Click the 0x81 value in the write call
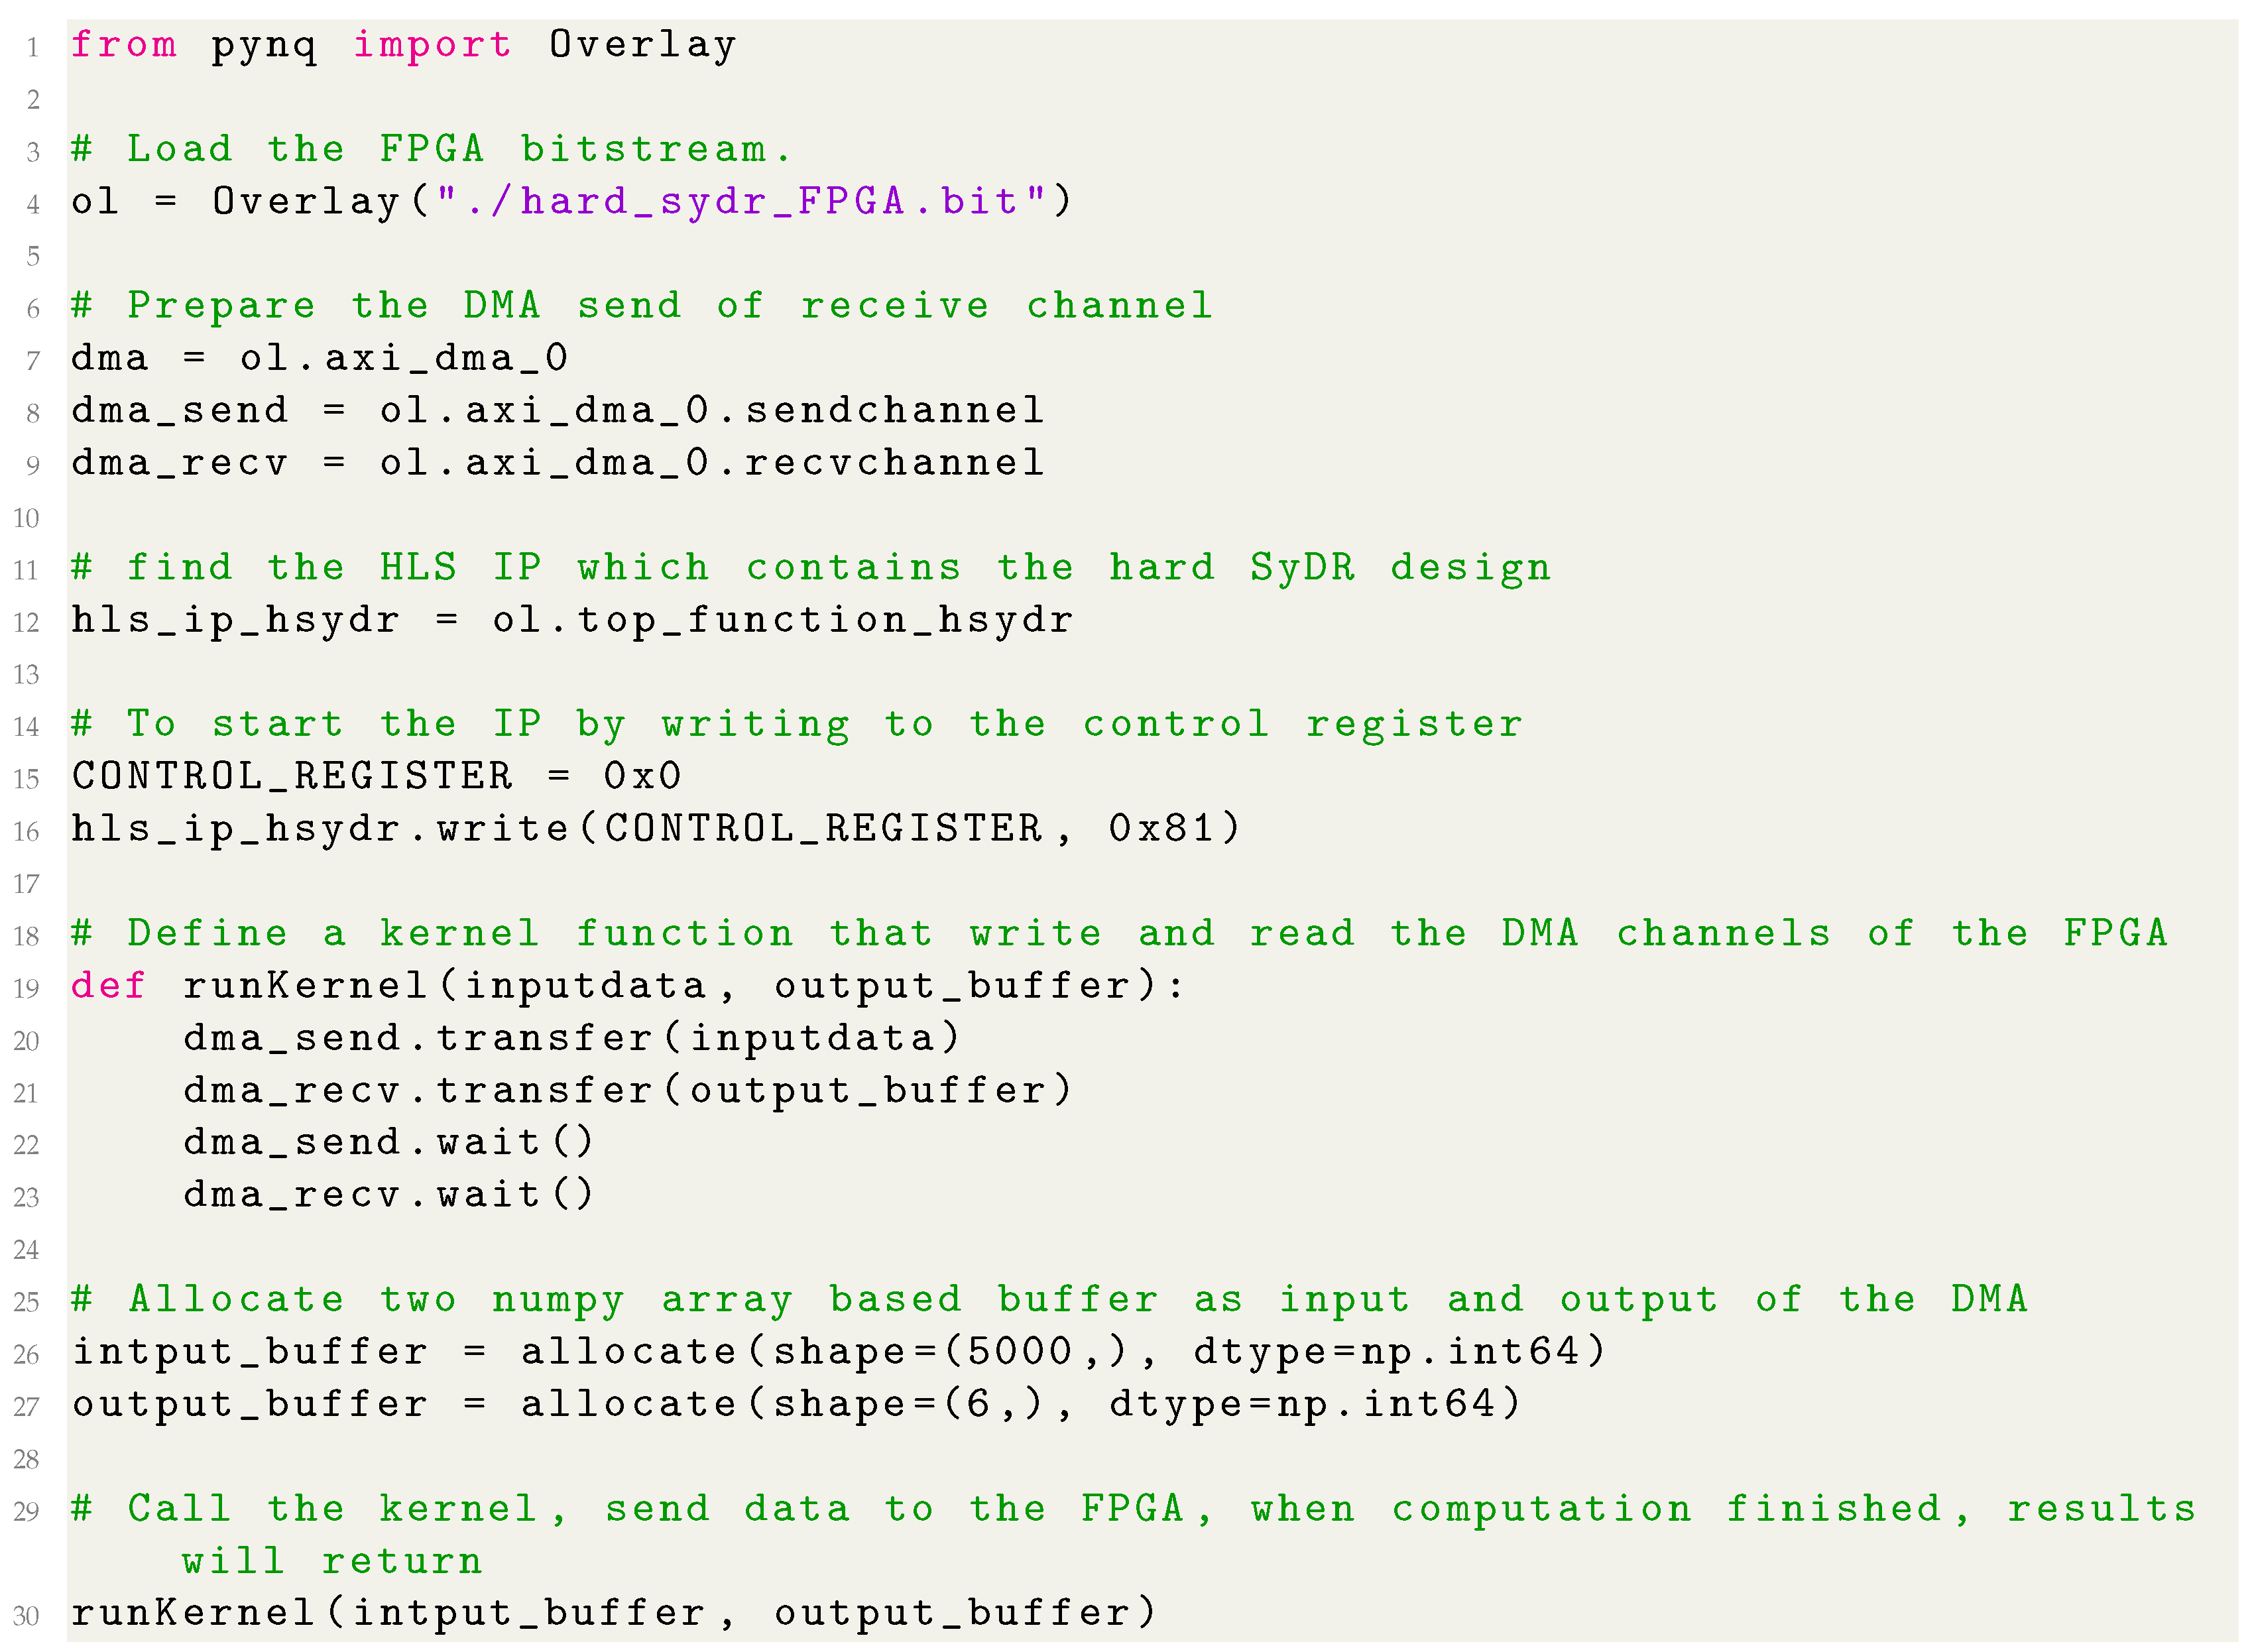This screenshot has width=2252, height=1652. pyautogui.click(x=1161, y=829)
